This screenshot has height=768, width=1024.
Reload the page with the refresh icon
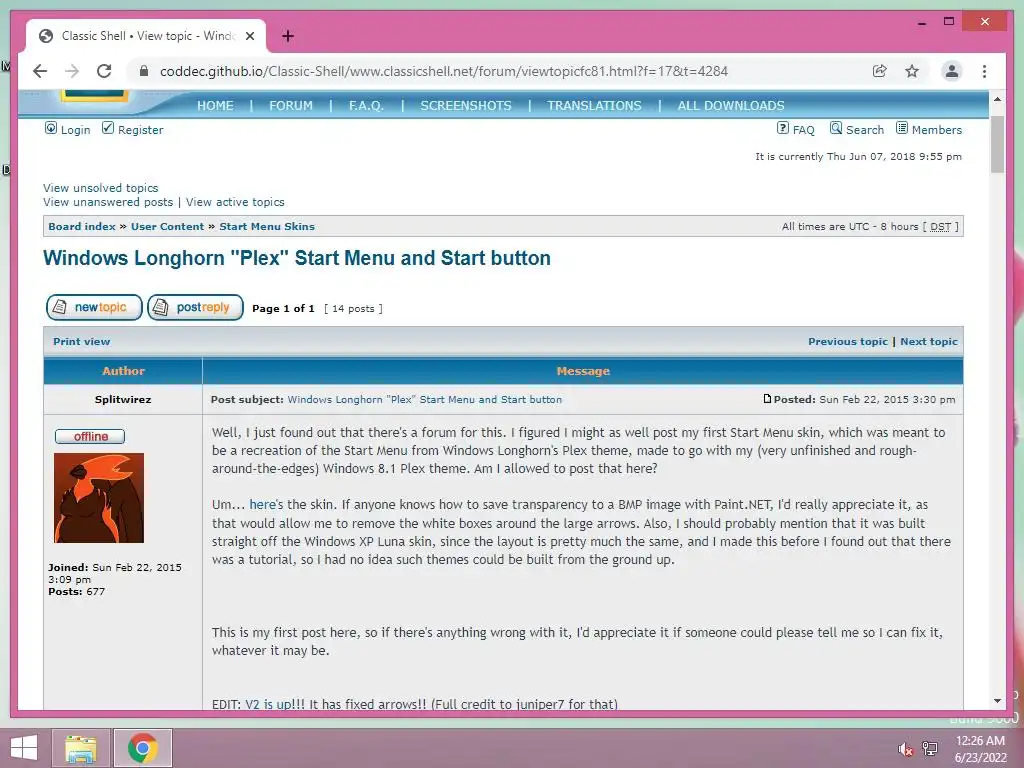(104, 71)
